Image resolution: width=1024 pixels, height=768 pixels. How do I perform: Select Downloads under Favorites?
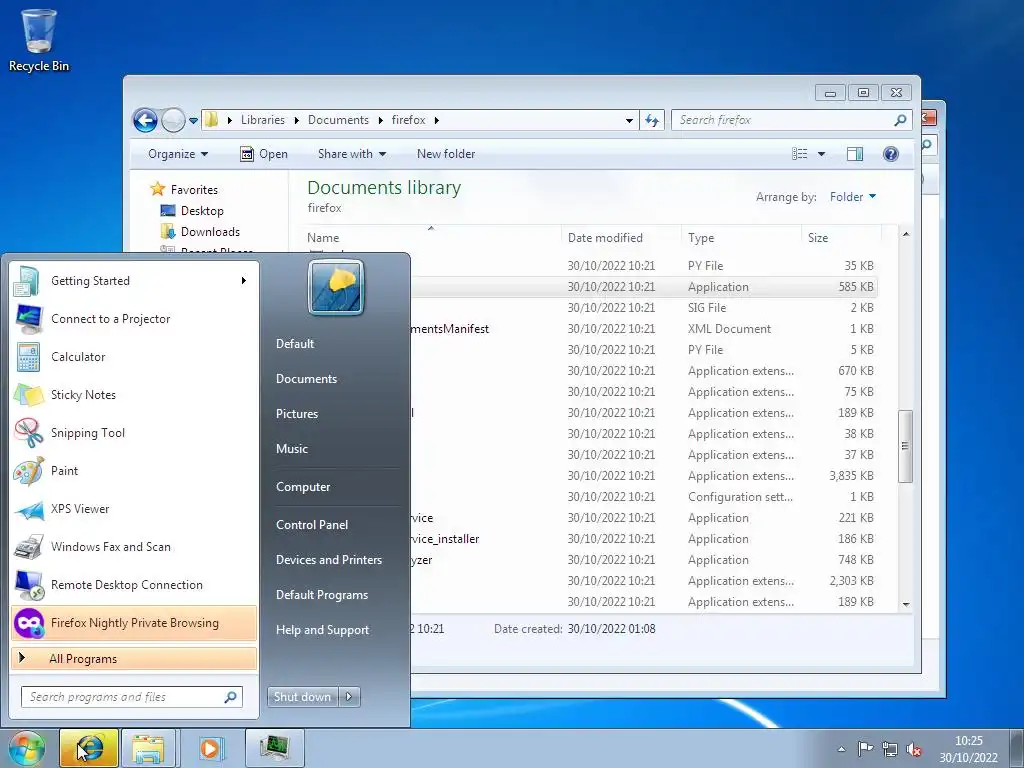point(210,232)
